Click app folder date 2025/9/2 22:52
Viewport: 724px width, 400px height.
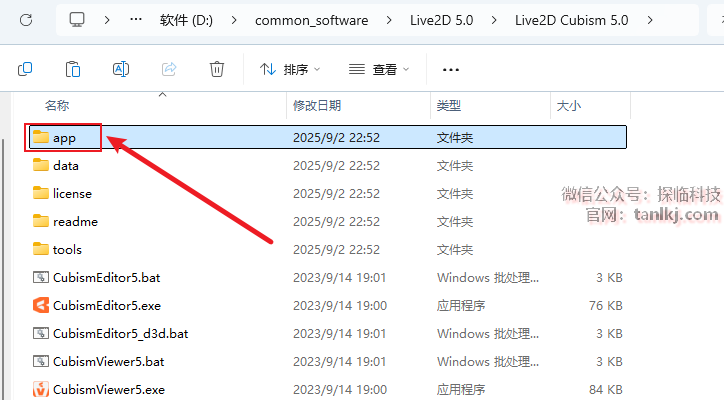tap(336, 138)
